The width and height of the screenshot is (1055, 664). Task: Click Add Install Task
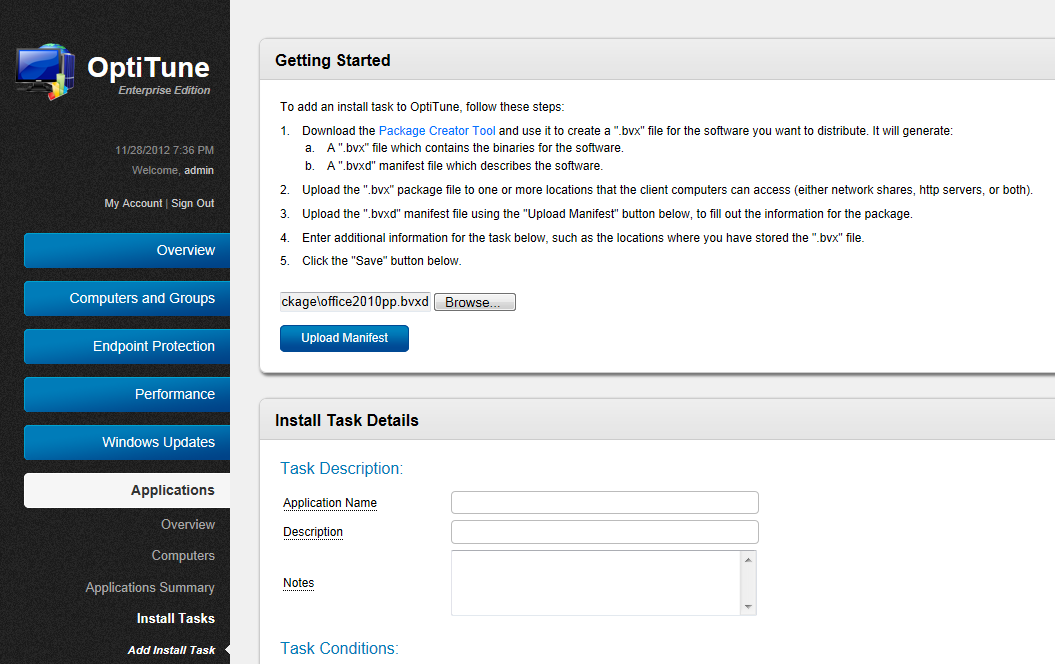[171, 649]
